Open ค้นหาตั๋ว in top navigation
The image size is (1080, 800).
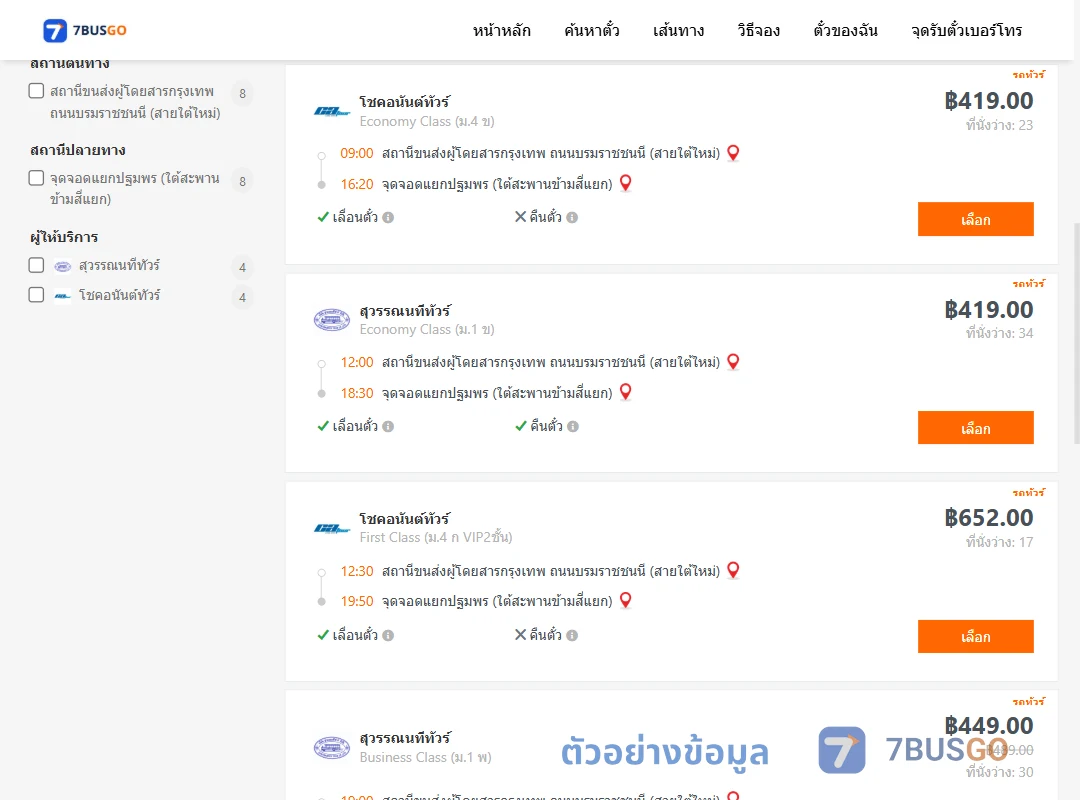pyautogui.click(x=592, y=30)
